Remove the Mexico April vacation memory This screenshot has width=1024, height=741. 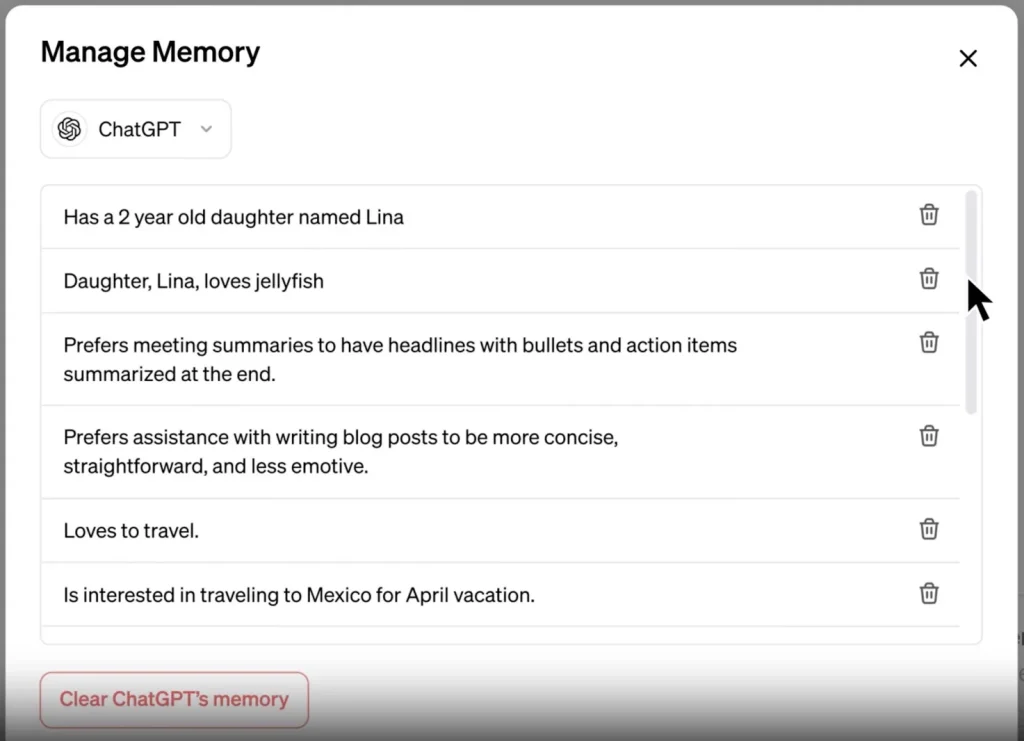pos(929,593)
